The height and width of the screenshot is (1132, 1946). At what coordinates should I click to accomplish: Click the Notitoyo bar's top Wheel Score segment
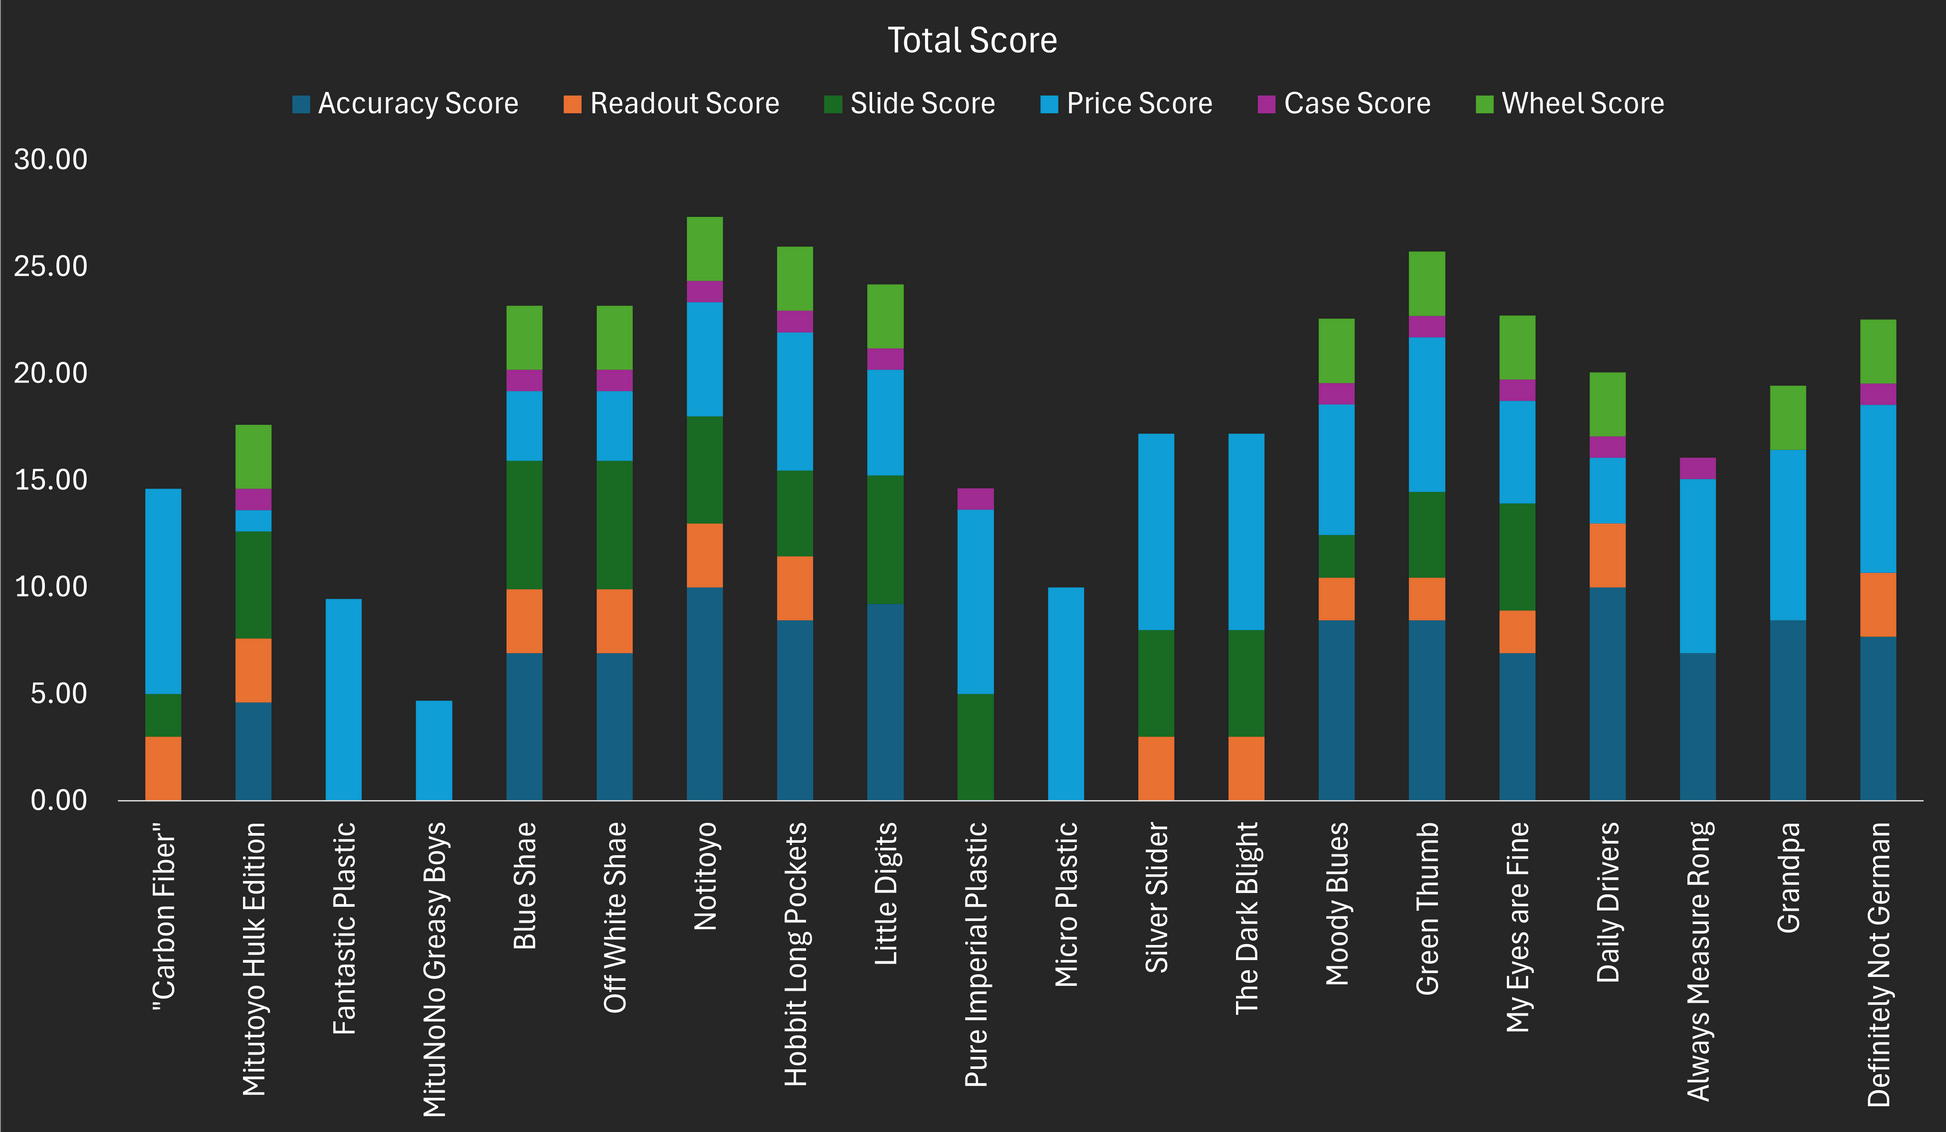[705, 249]
